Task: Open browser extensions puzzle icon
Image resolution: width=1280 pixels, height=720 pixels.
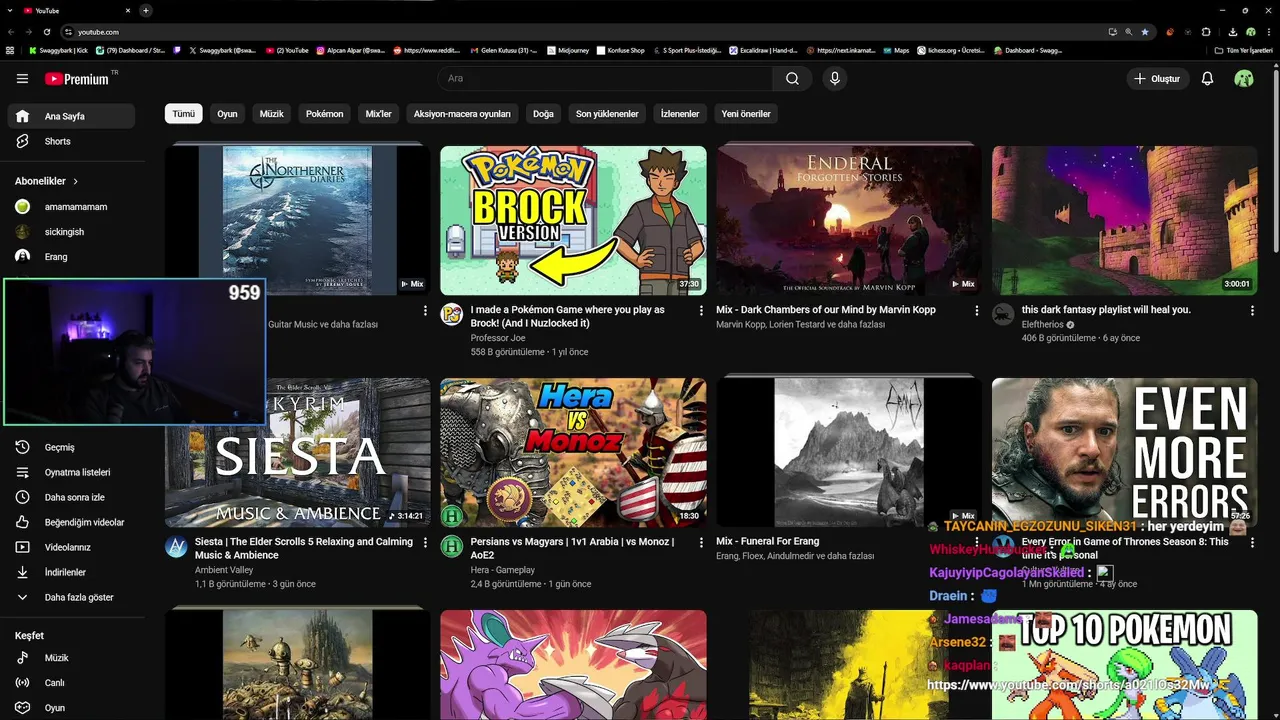Action: 1206,32
